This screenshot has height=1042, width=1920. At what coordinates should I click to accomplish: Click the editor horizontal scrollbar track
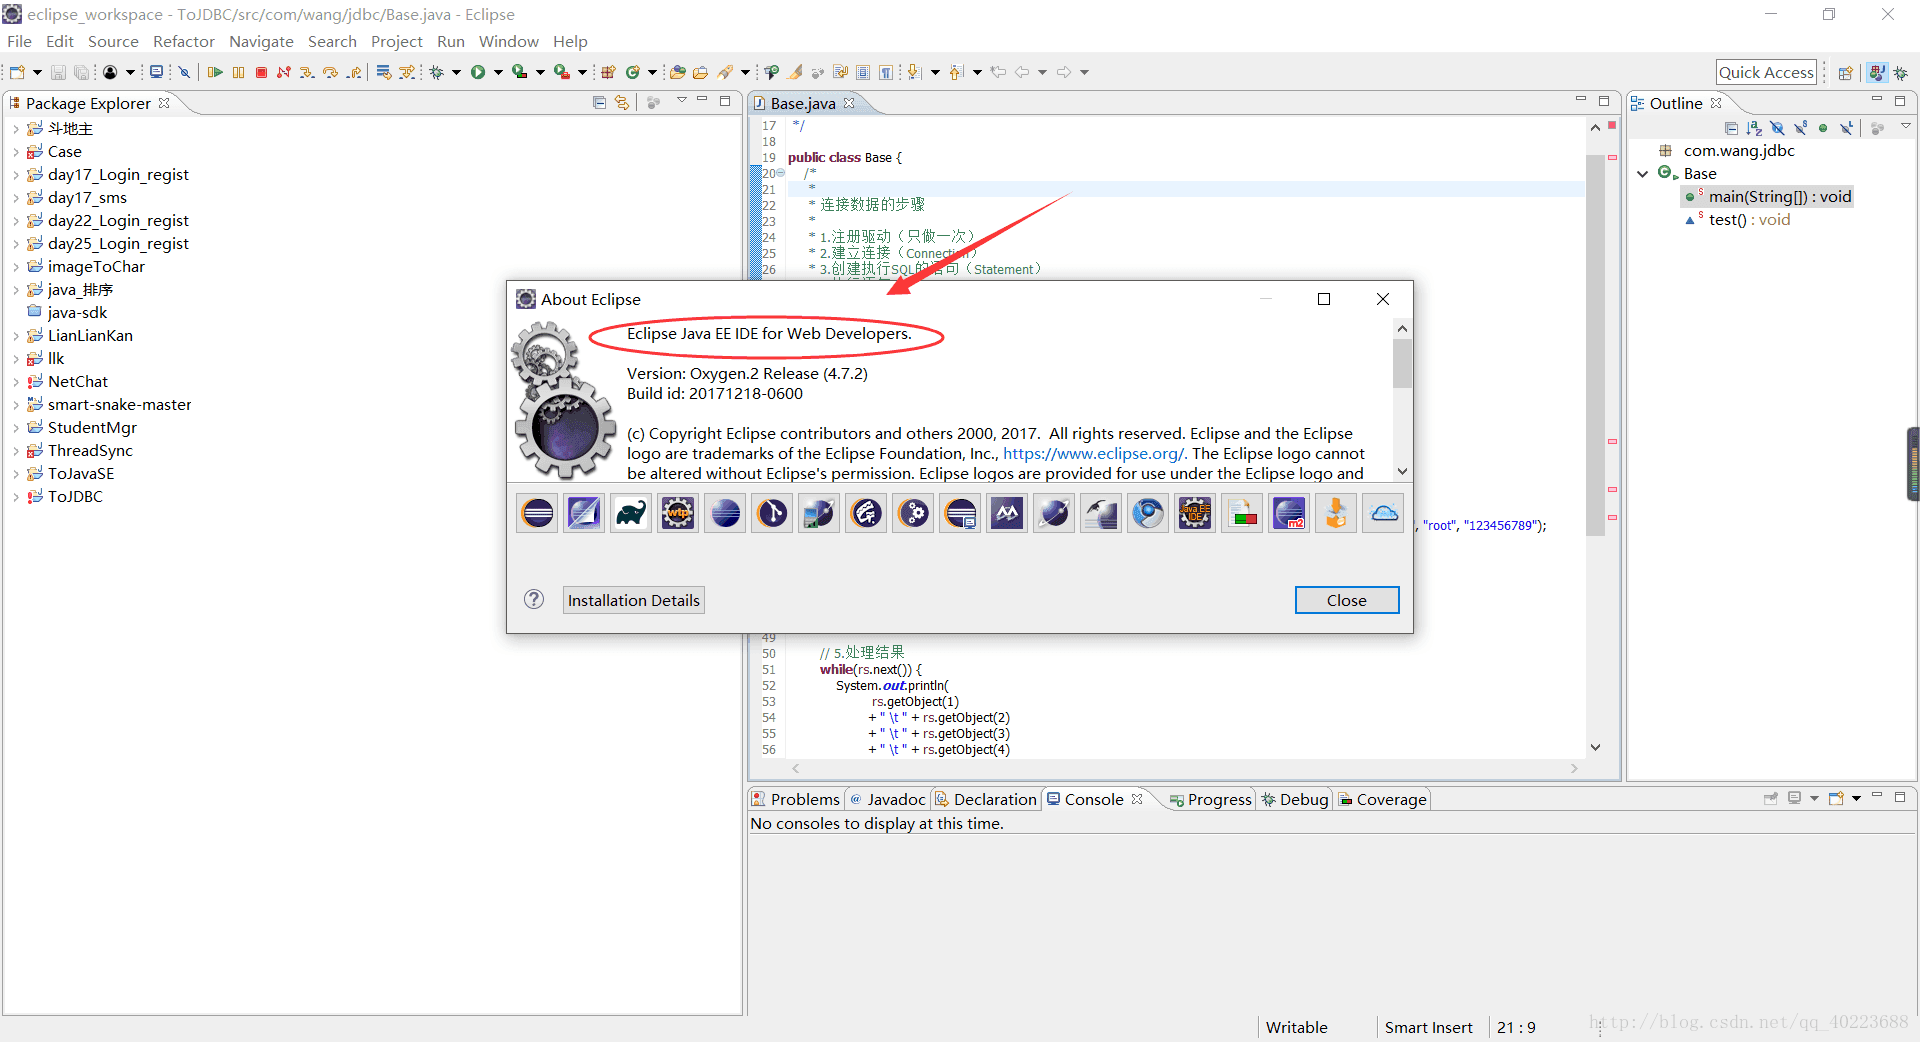point(1184,768)
